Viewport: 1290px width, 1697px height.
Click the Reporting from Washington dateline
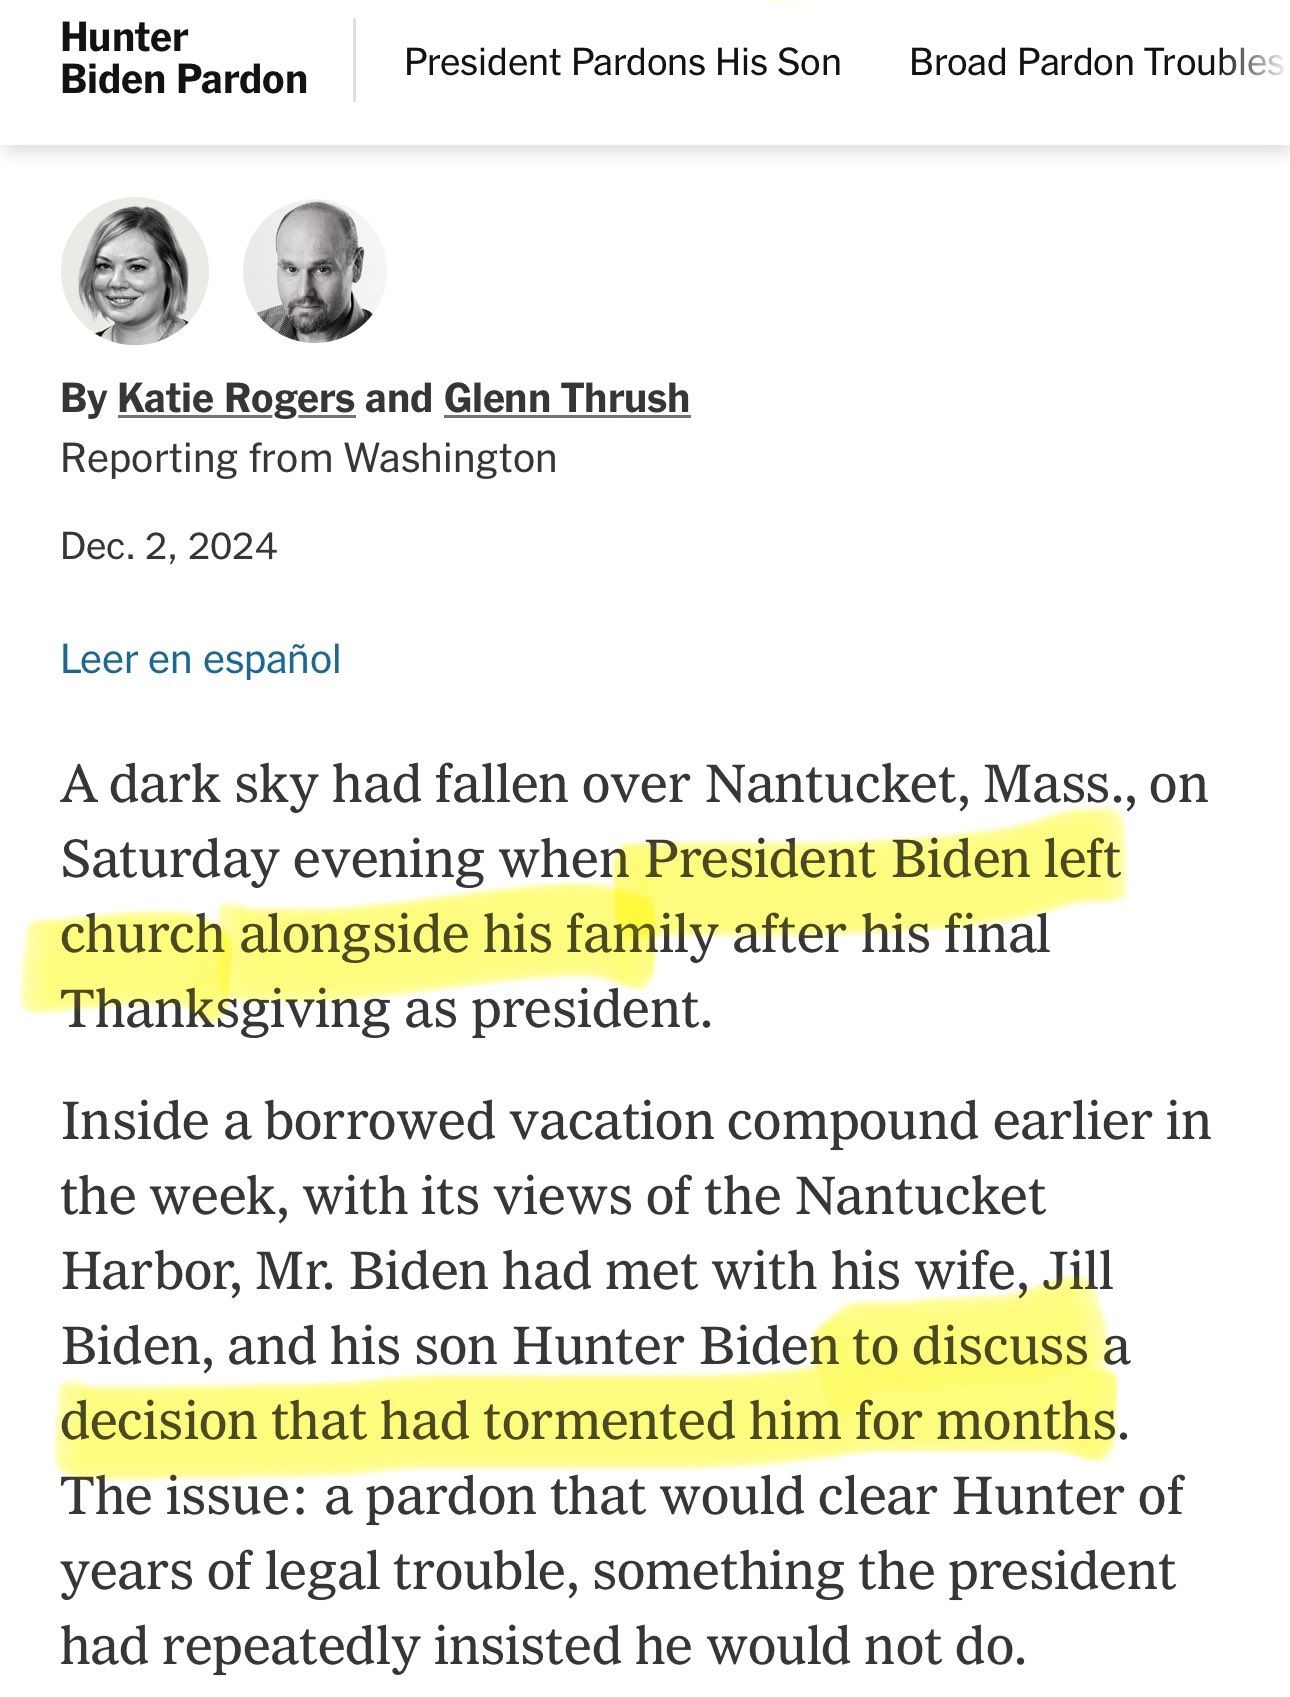(x=309, y=458)
